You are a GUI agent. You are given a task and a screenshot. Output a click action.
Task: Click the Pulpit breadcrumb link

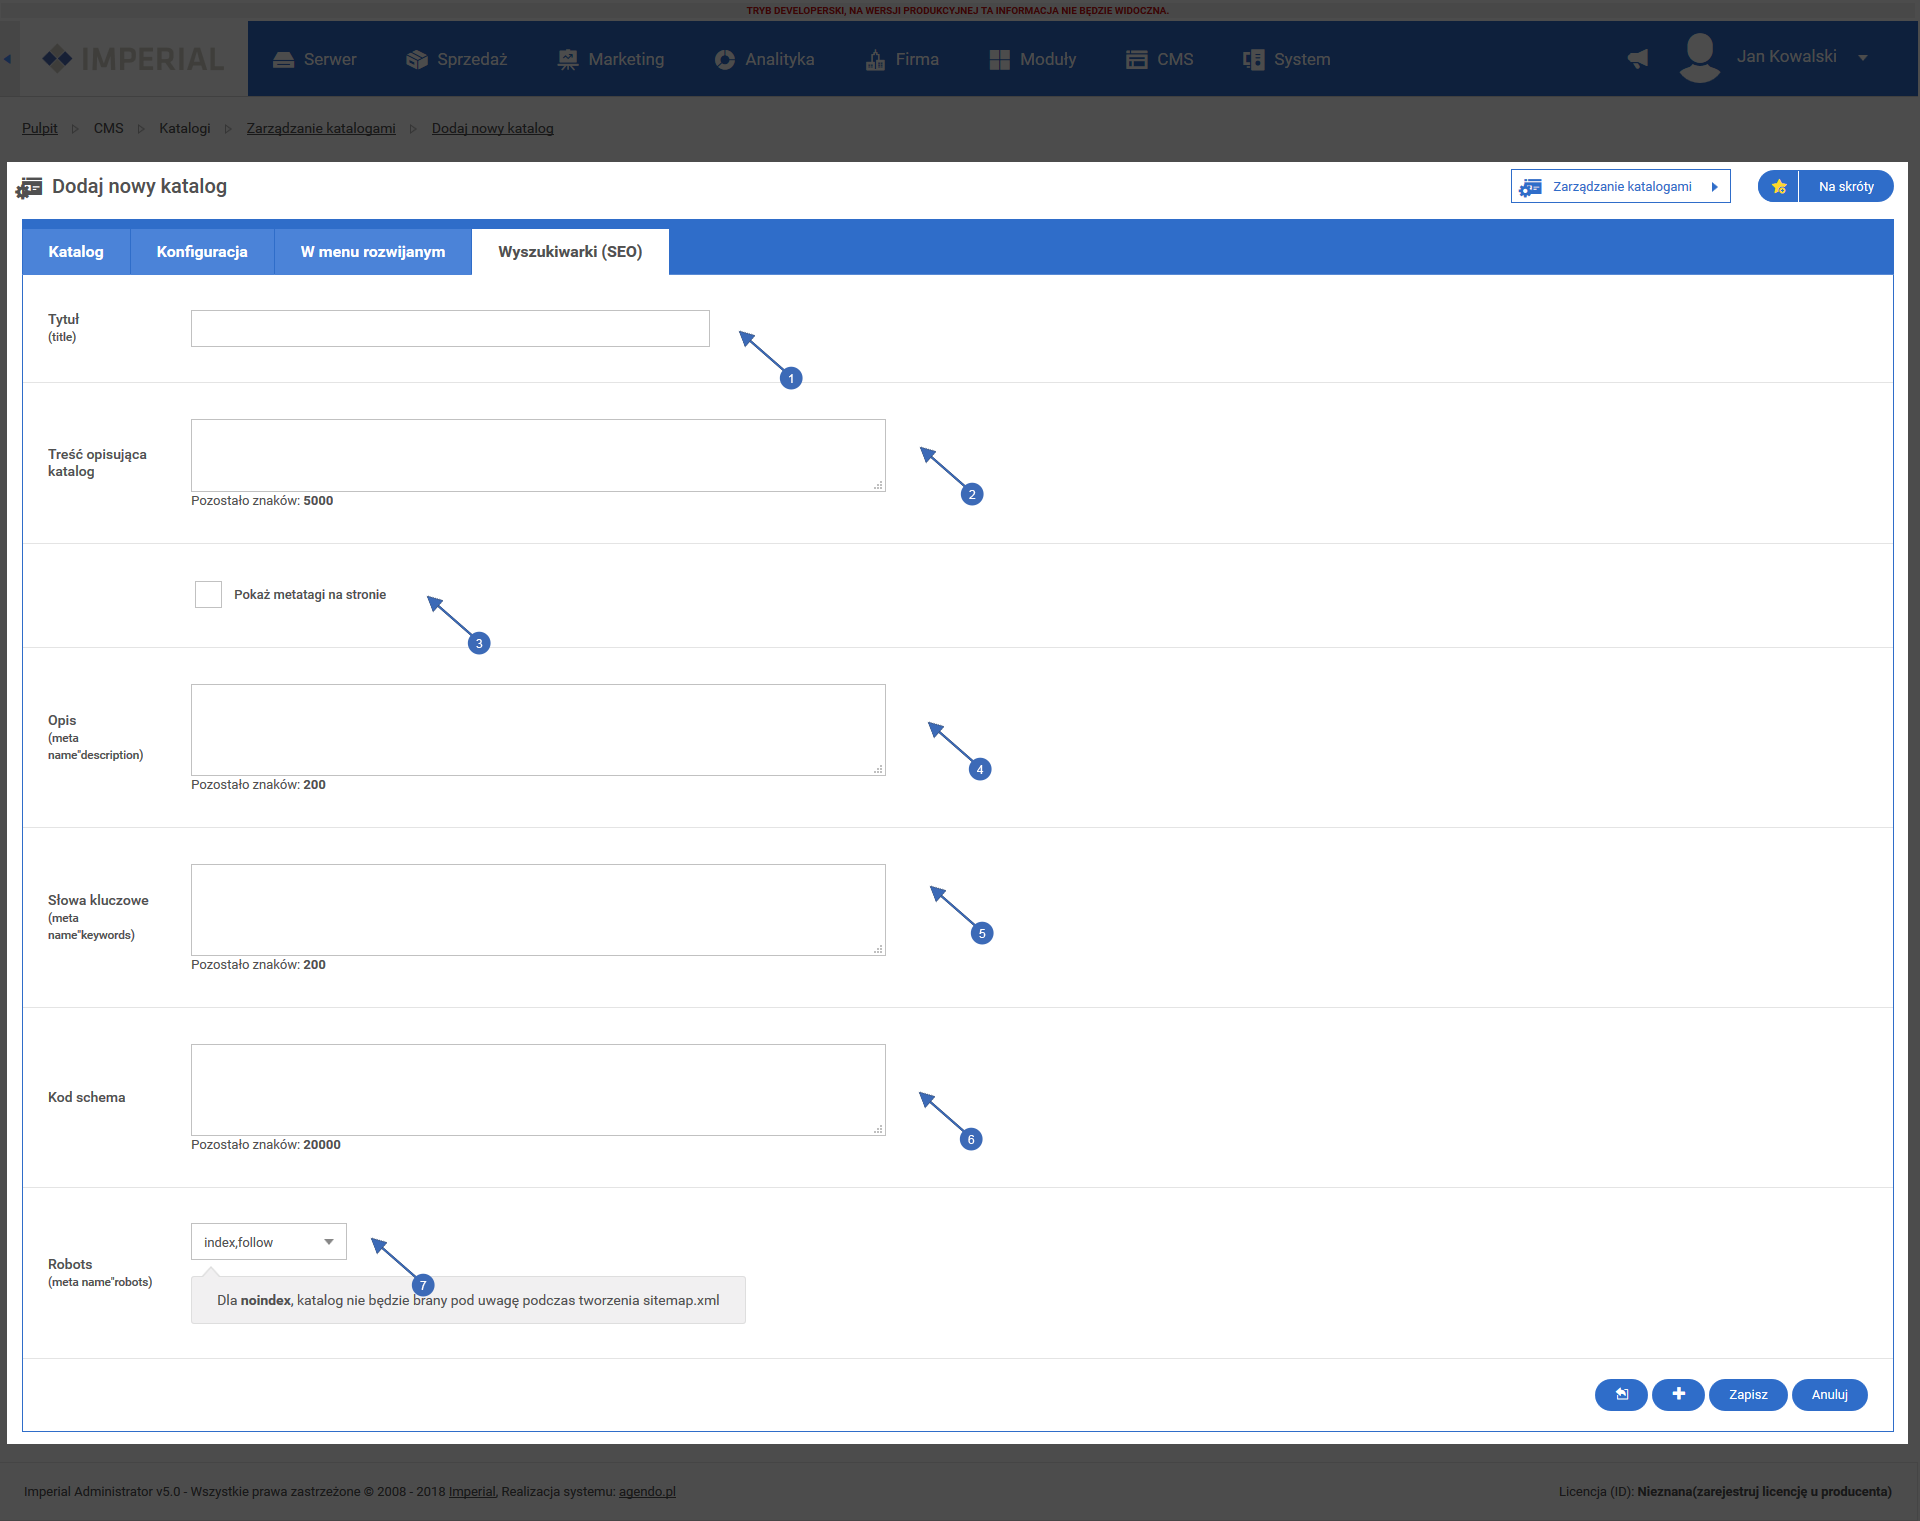point(39,128)
